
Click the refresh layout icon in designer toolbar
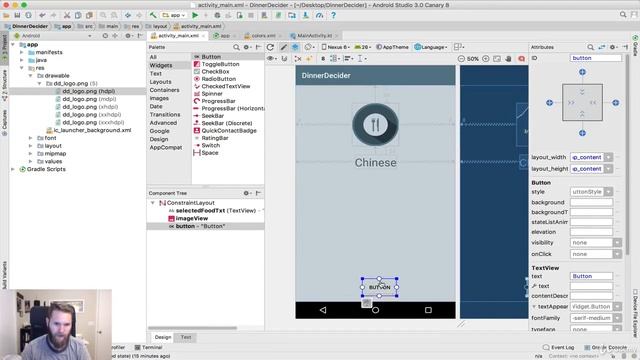point(270,47)
